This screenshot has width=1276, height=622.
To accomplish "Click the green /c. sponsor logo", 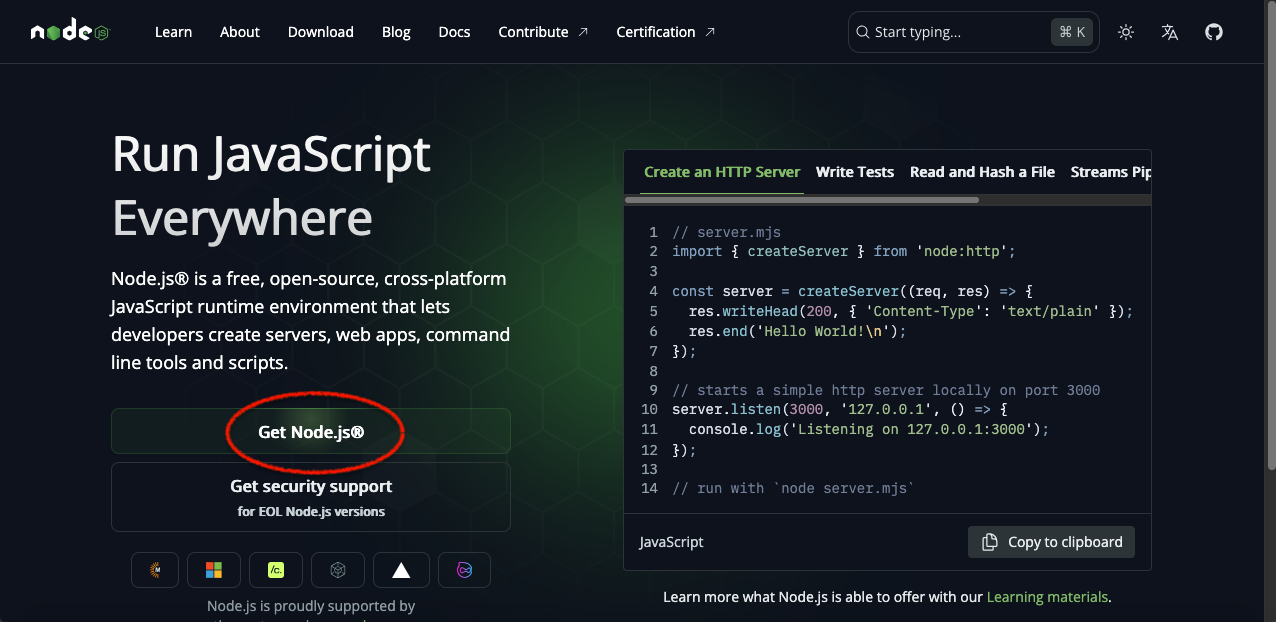I will point(276,570).
